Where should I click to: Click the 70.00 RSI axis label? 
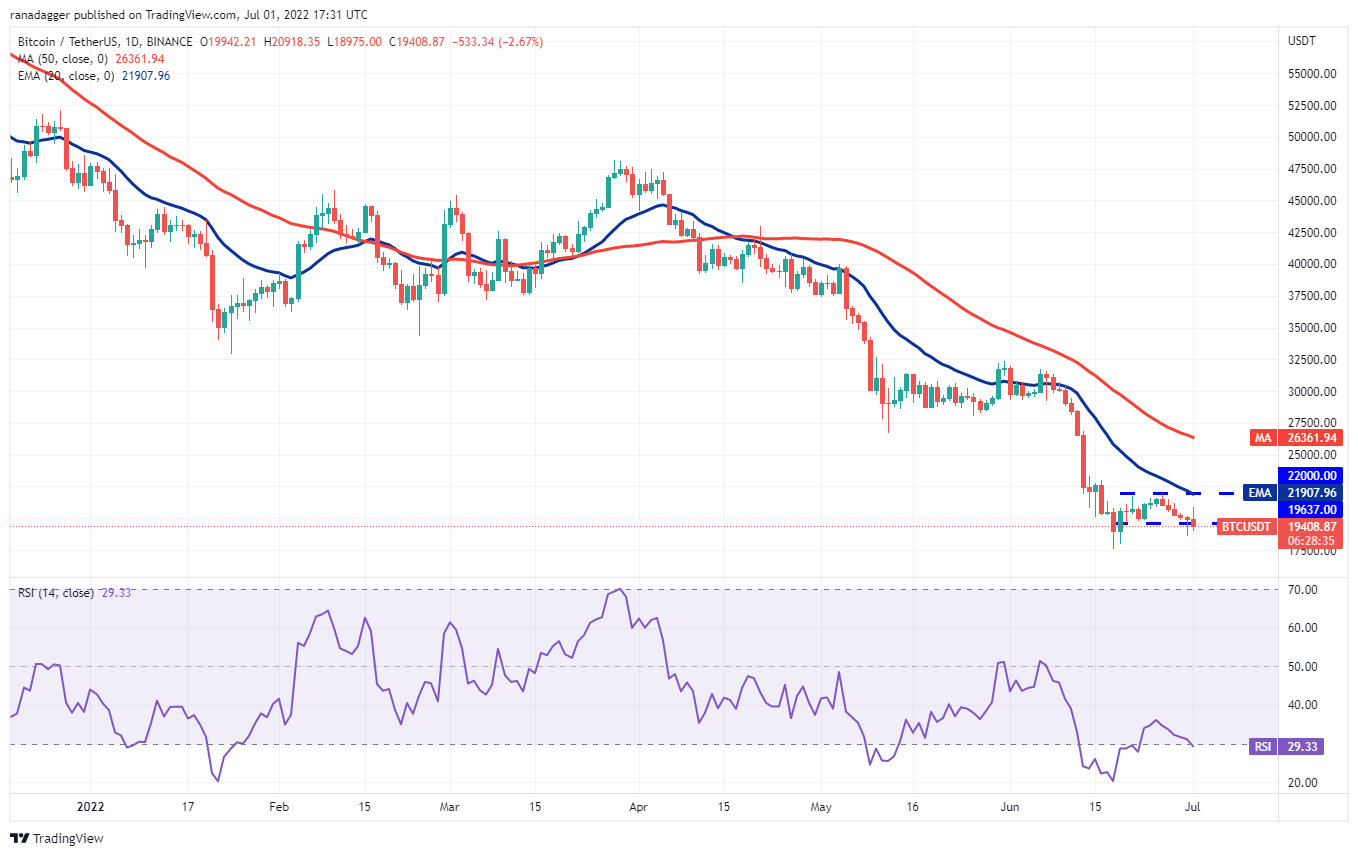(x=1304, y=590)
